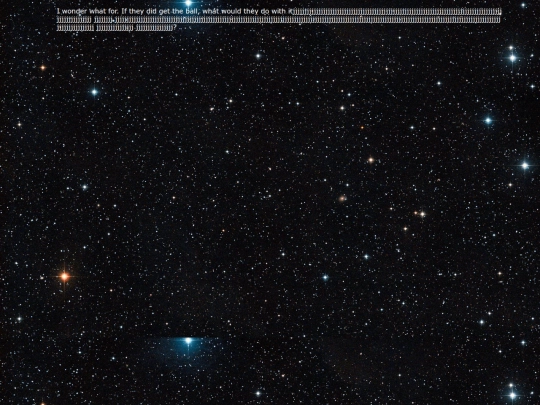Screen dimensions: 540x405
Task: Click the sentence "I wonder what for."
Action: click(x=87, y=11)
